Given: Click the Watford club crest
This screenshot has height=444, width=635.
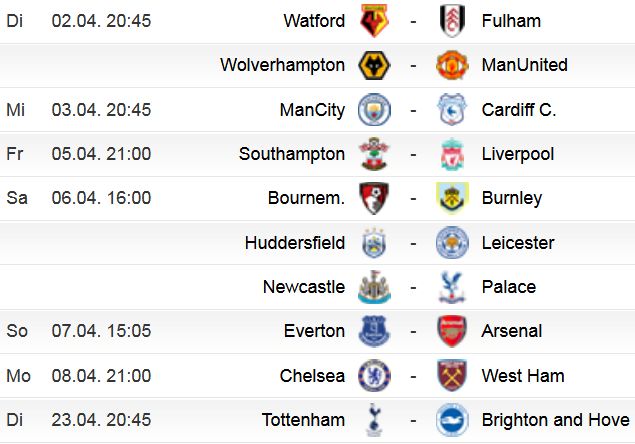Looking at the screenshot, I should coord(374,21).
